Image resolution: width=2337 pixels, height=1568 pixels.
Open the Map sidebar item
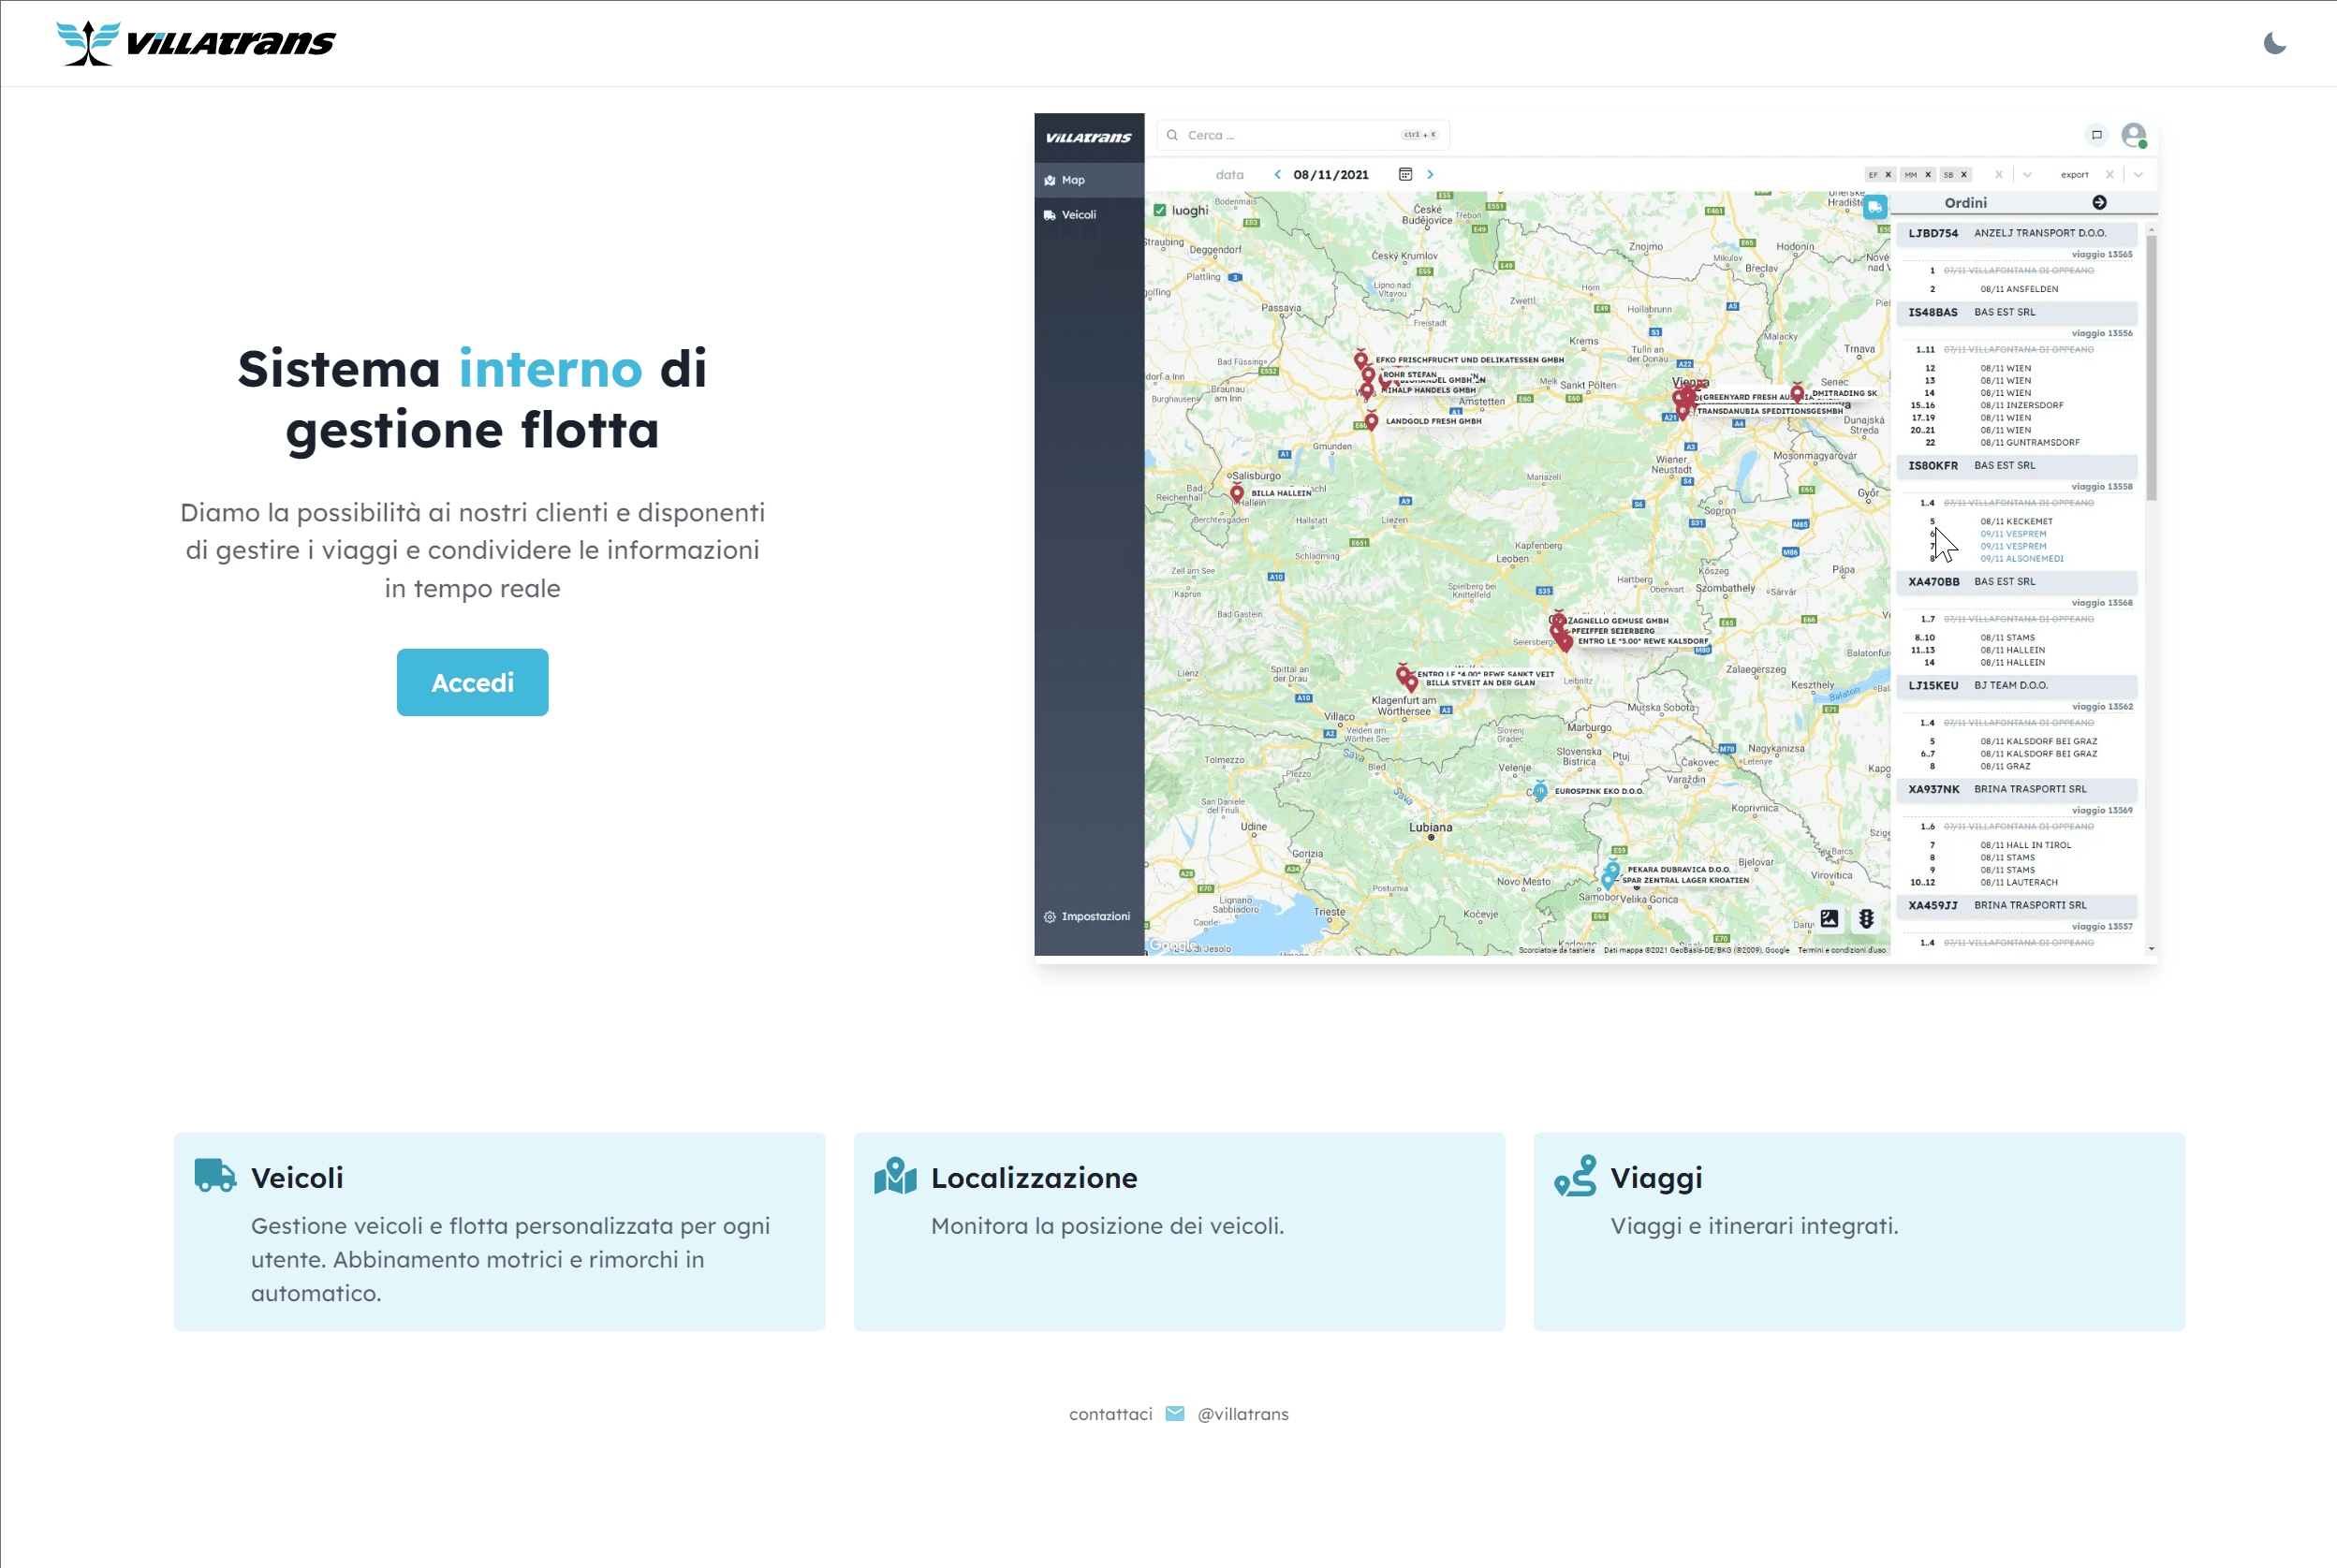click(x=1072, y=180)
